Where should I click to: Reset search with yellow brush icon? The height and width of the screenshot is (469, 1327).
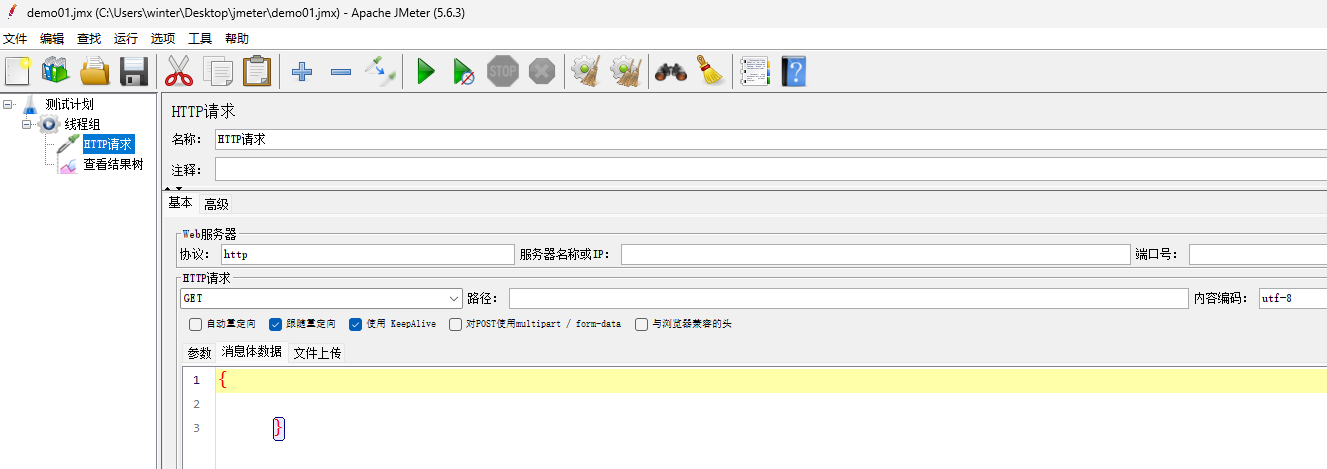point(711,71)
